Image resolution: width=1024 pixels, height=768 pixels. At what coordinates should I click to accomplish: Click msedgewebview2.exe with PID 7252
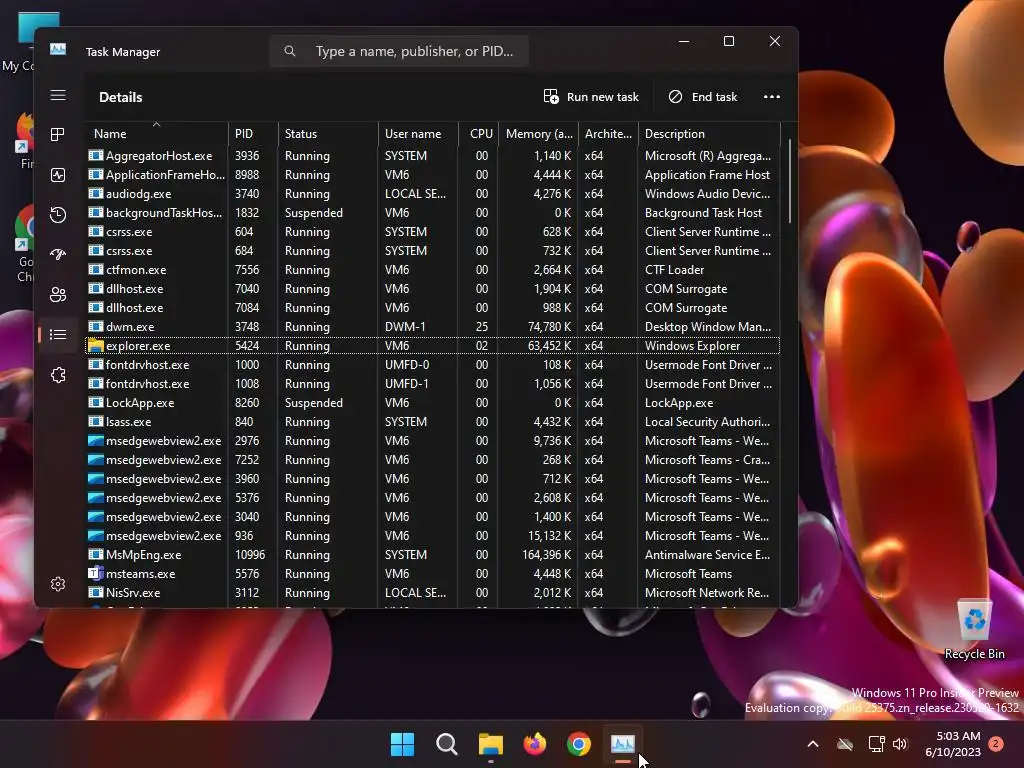click(x=432, y=459)
